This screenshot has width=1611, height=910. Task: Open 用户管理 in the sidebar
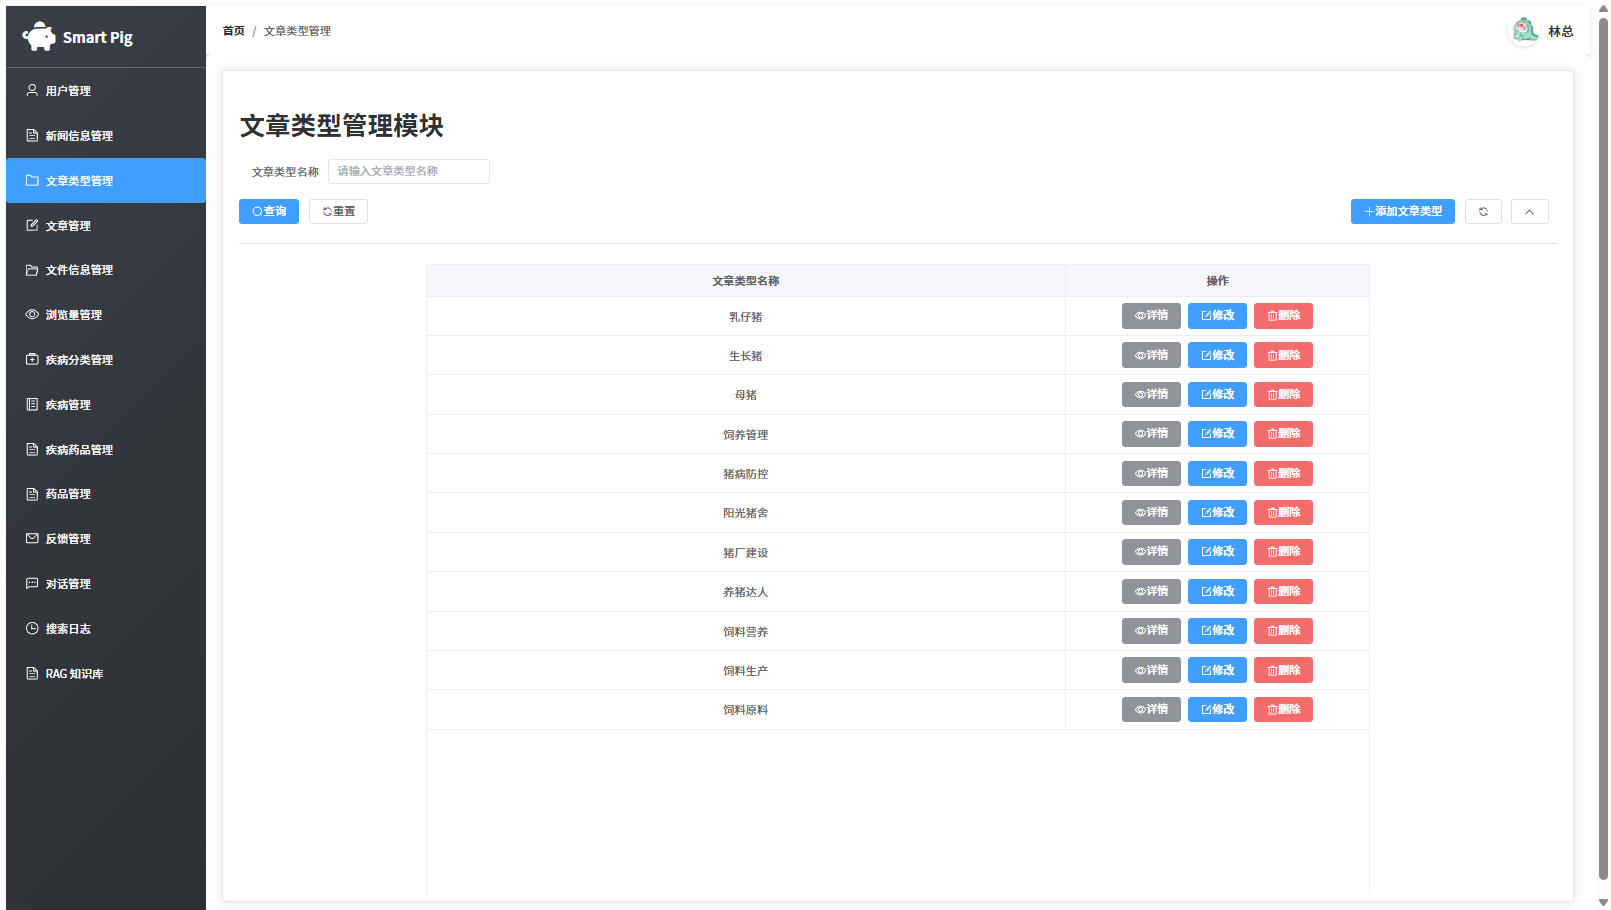coord(106,90)
